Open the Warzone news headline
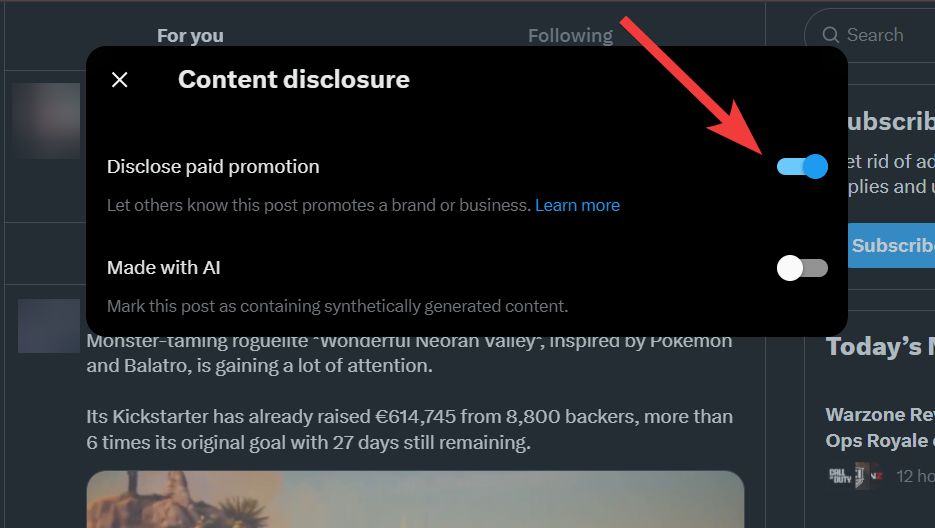Image resolution: width=935 pixels, height=528 pixels. [x=880, y=427]
